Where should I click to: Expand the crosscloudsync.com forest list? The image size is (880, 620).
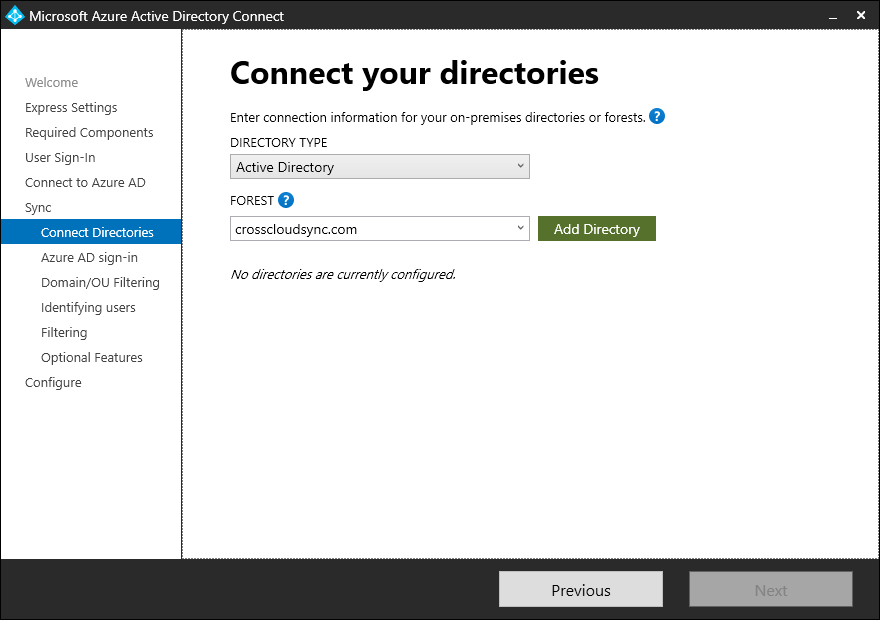point(380,228)
